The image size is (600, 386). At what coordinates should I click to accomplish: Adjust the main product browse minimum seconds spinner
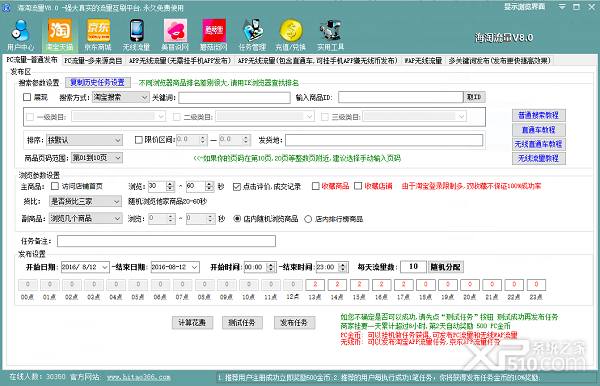pos(170,186)
